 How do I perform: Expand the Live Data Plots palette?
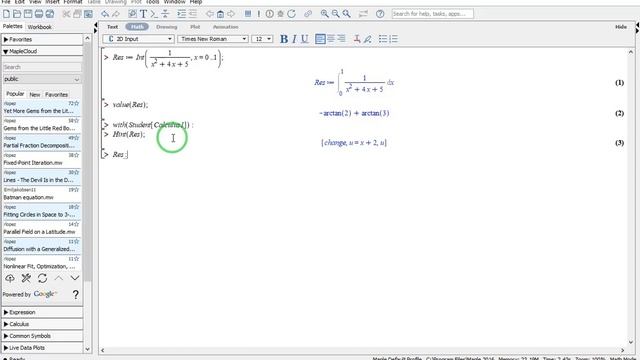[42, 348]
